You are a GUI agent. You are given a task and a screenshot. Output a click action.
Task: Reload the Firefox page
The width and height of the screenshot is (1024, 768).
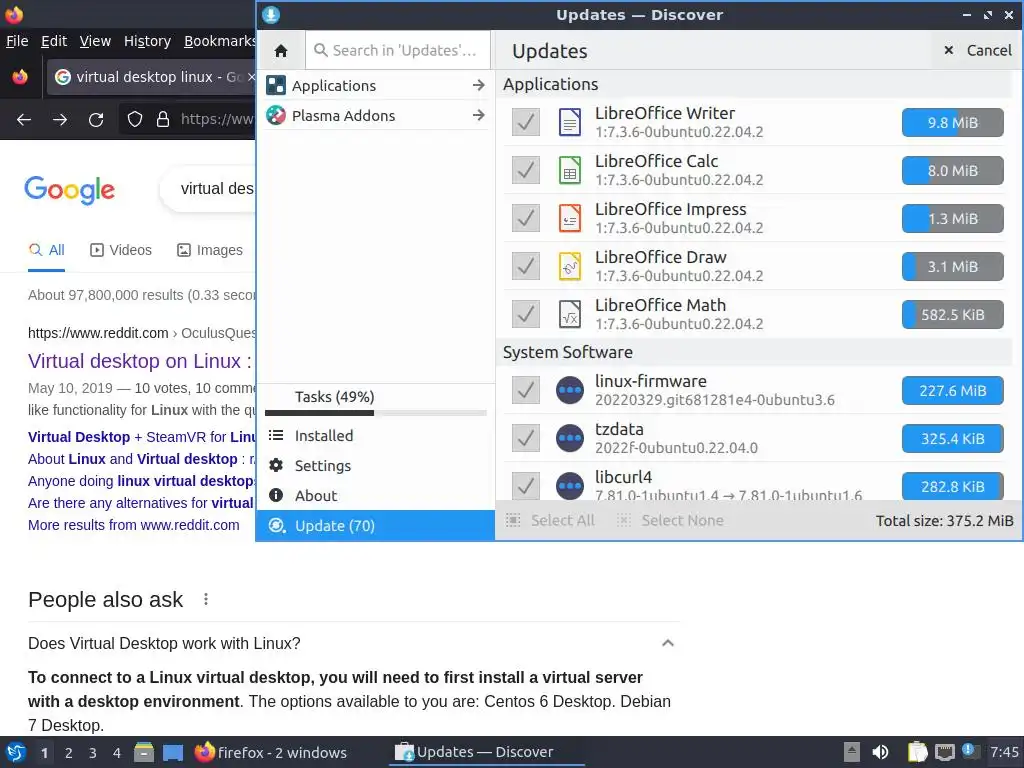96,120
